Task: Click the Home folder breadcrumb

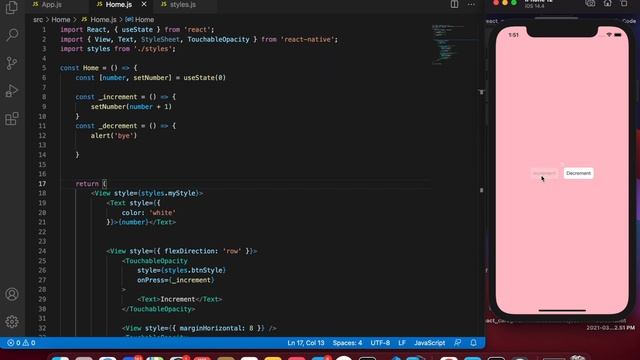Action: (x=61, y=20)
